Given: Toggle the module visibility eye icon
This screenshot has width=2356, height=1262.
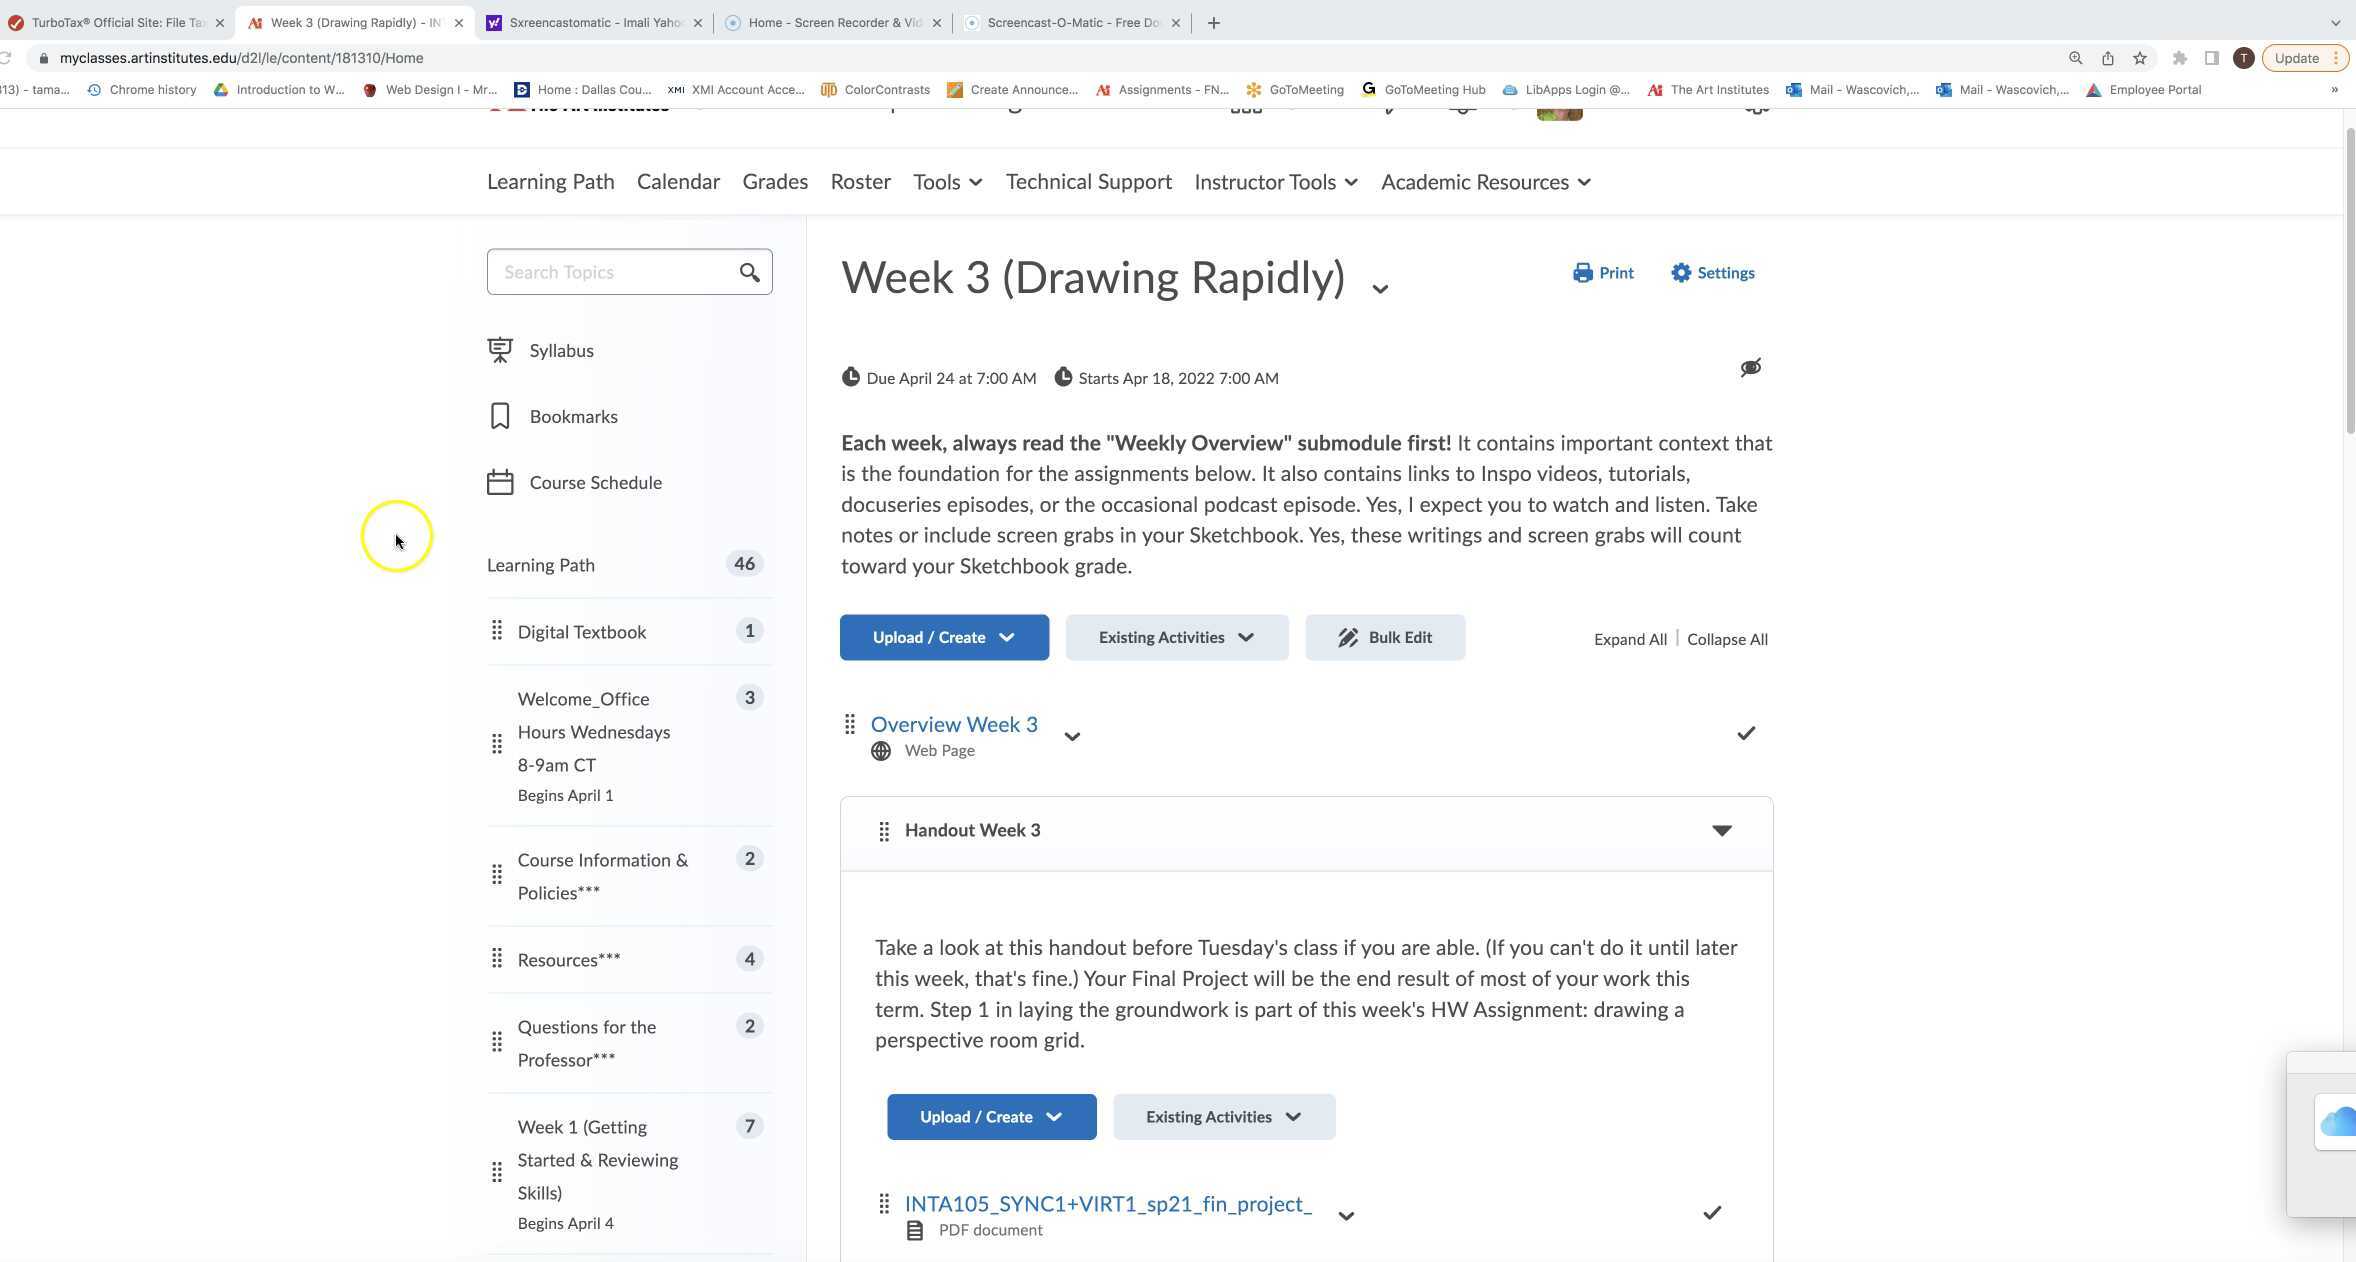Looking at the screenshot, I should coord(1750,368).
